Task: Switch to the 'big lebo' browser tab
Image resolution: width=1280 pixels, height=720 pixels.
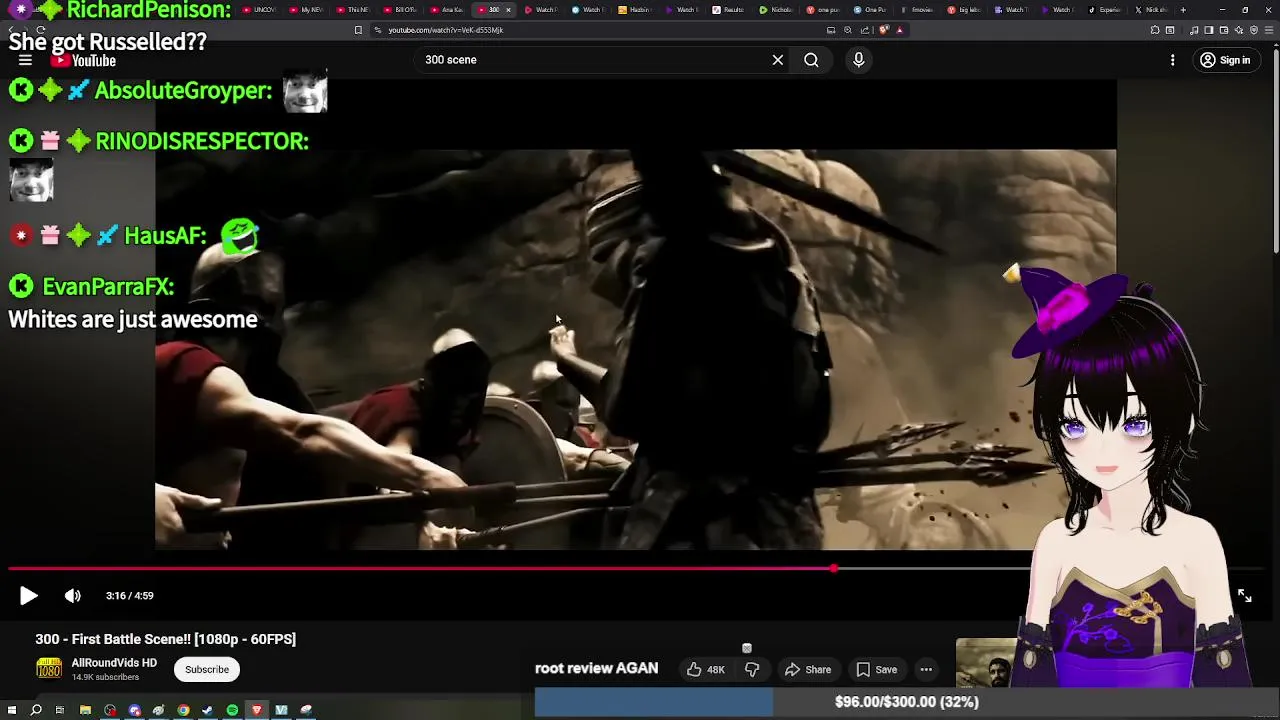Action: pos(964,10)
